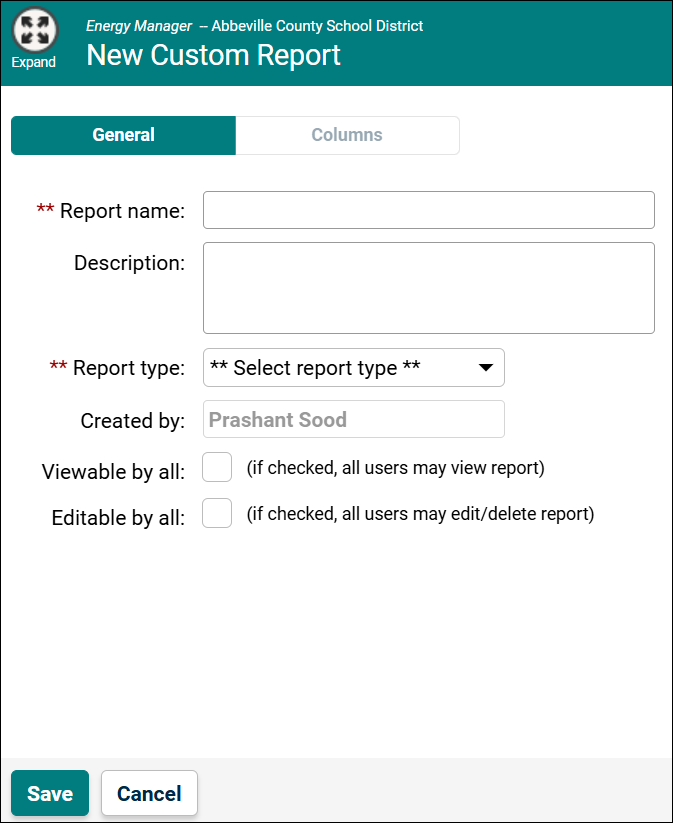Click the report type dropdown arrow
This screenshot has width=673, height=823.
tap(485, 368)
